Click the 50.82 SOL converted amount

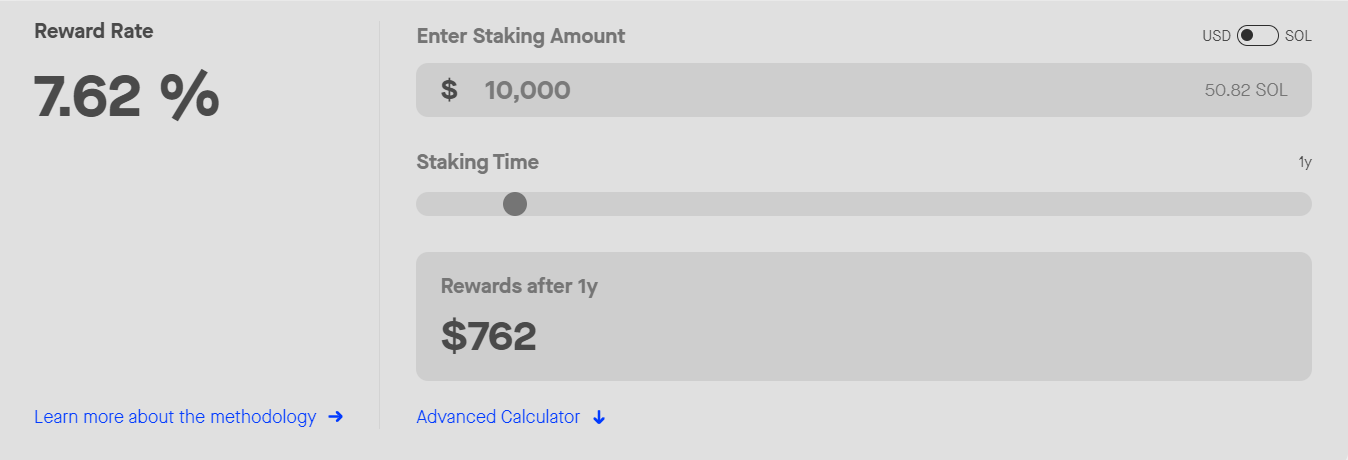1246,90
